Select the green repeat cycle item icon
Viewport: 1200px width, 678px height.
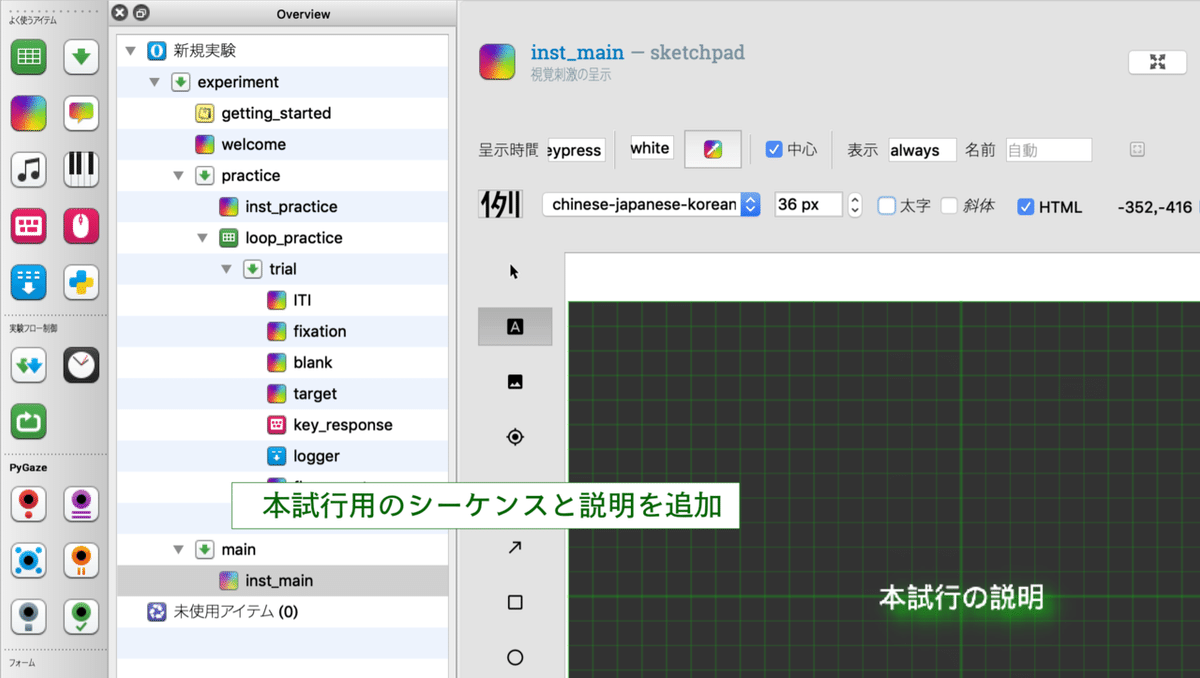point(28,421)
